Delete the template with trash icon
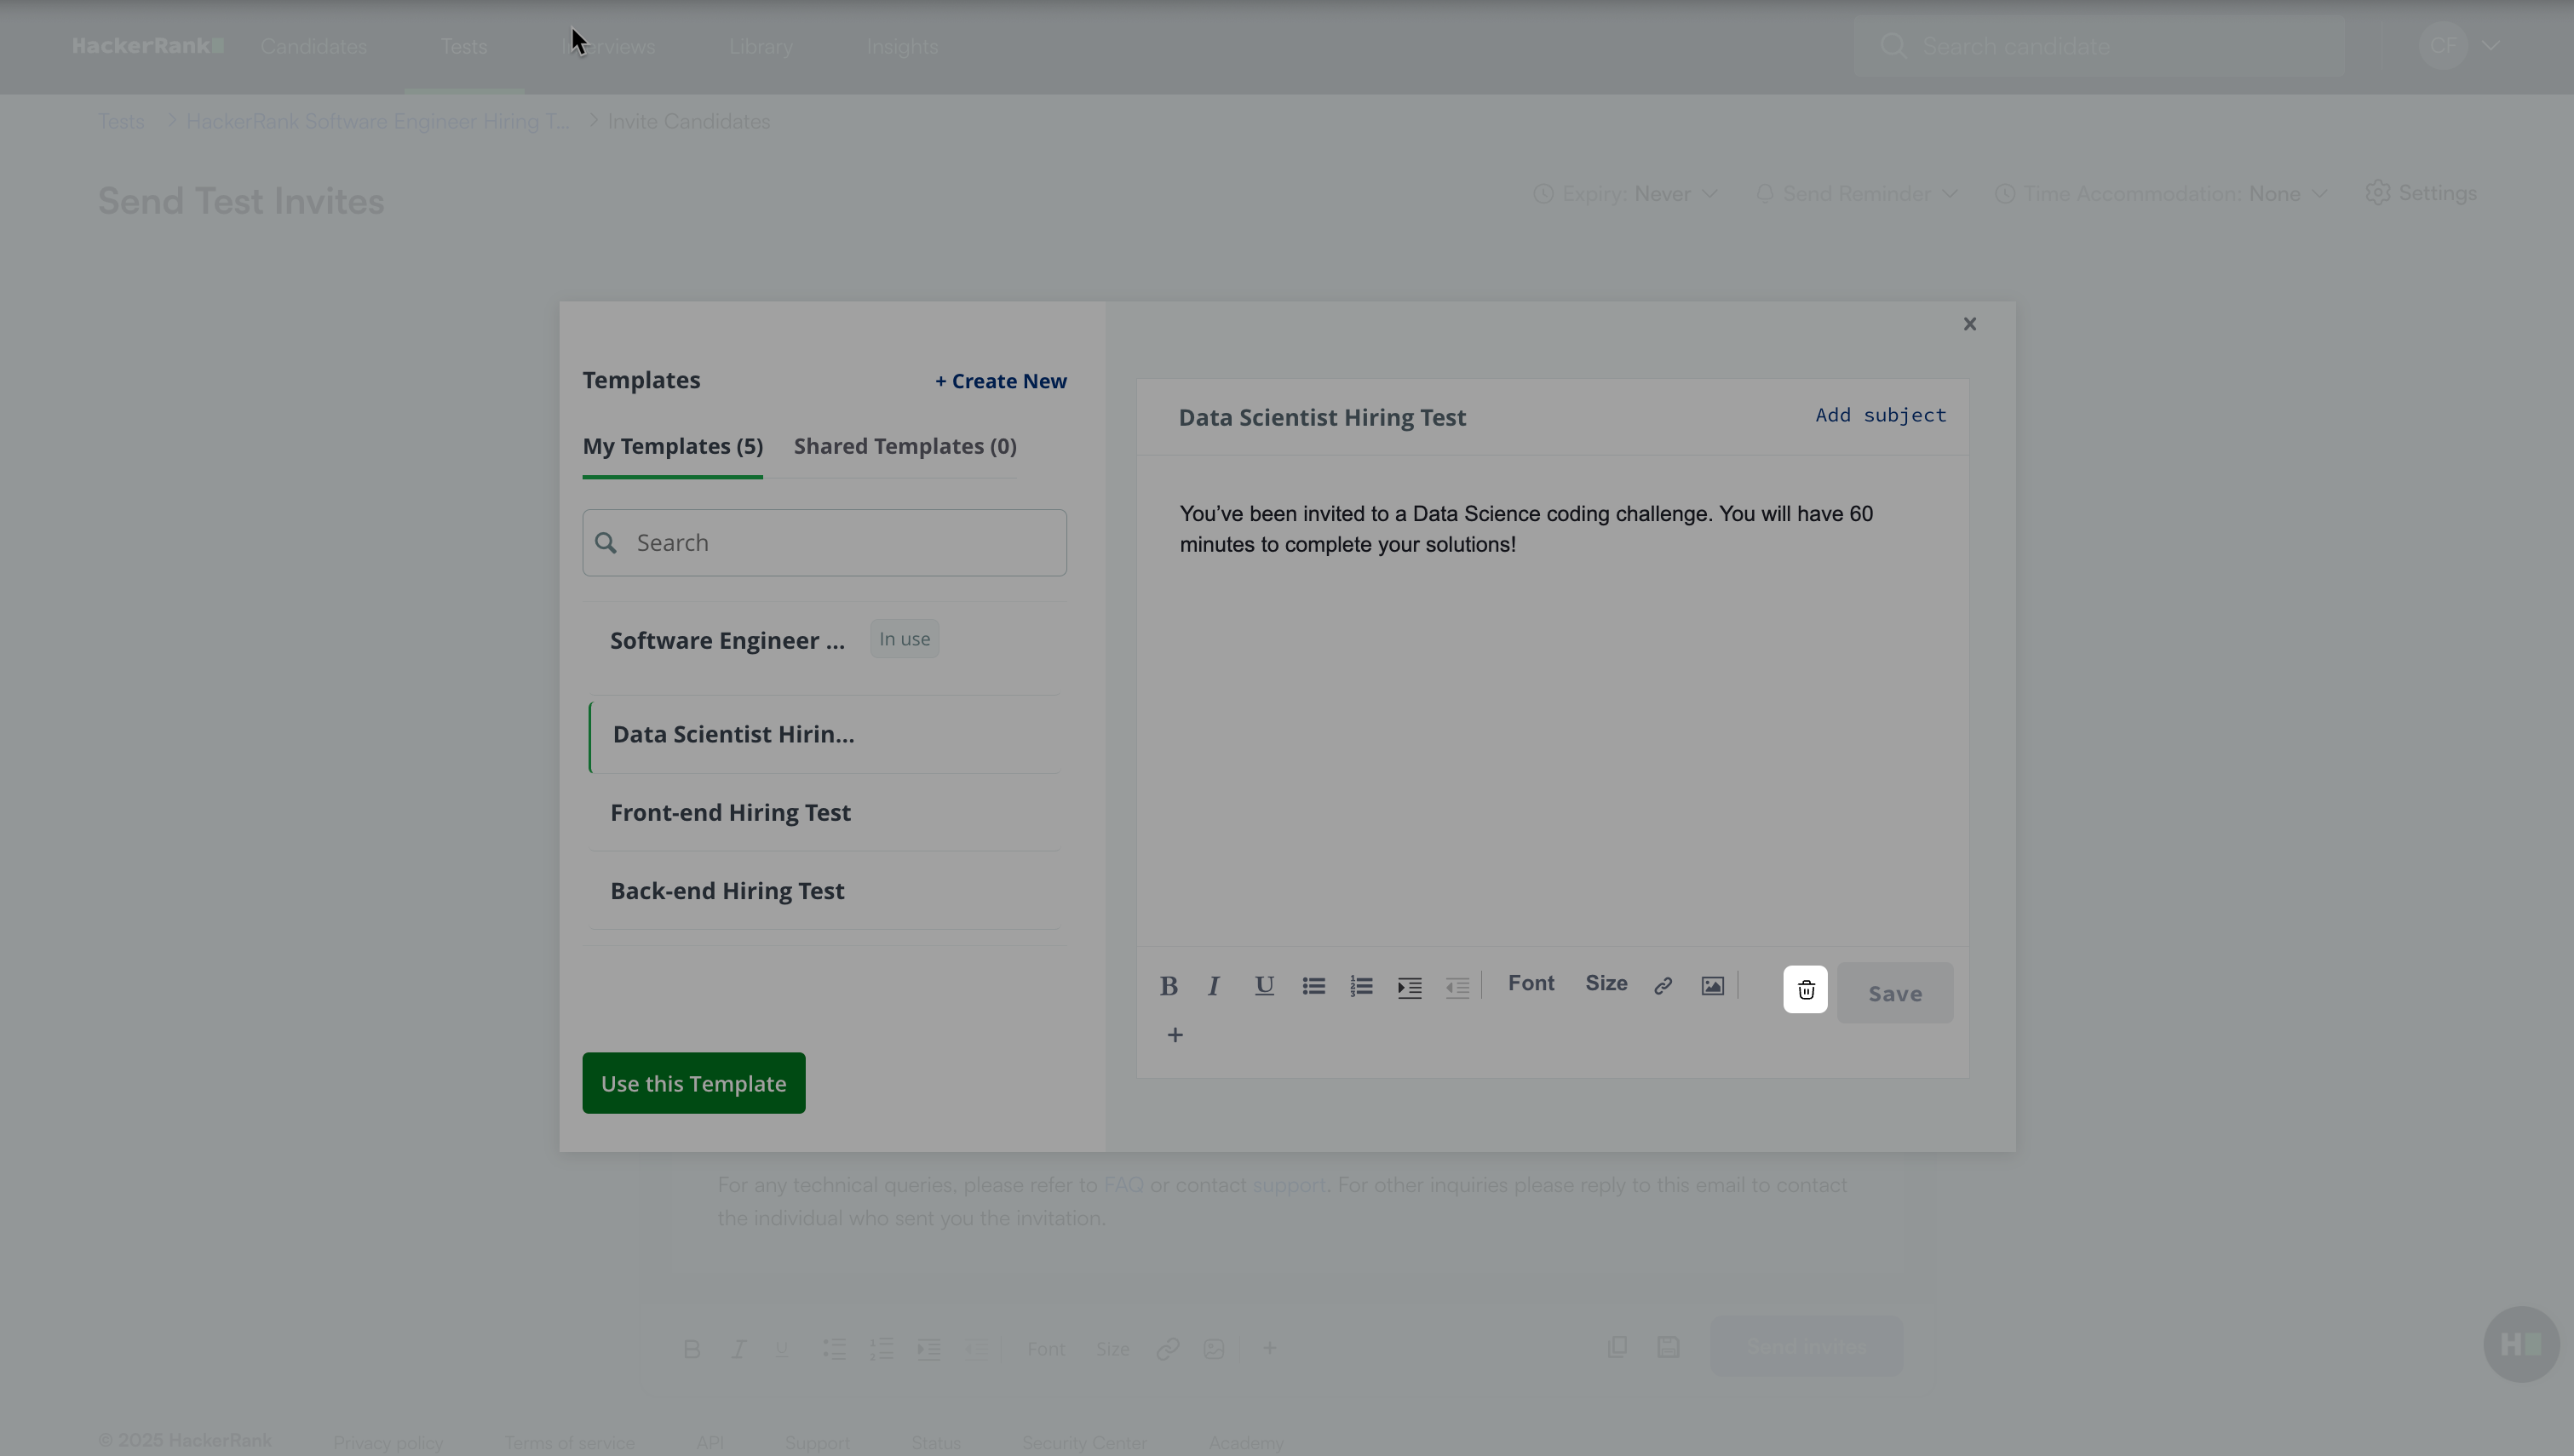Screen dimensions: 2574x1456 point(1805,990)
